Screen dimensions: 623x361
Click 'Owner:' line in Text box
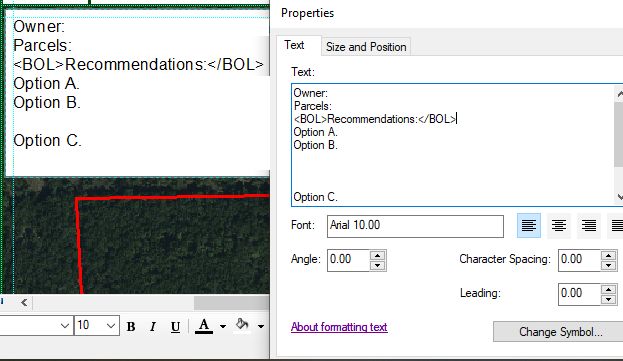click(x=311, y=93)
